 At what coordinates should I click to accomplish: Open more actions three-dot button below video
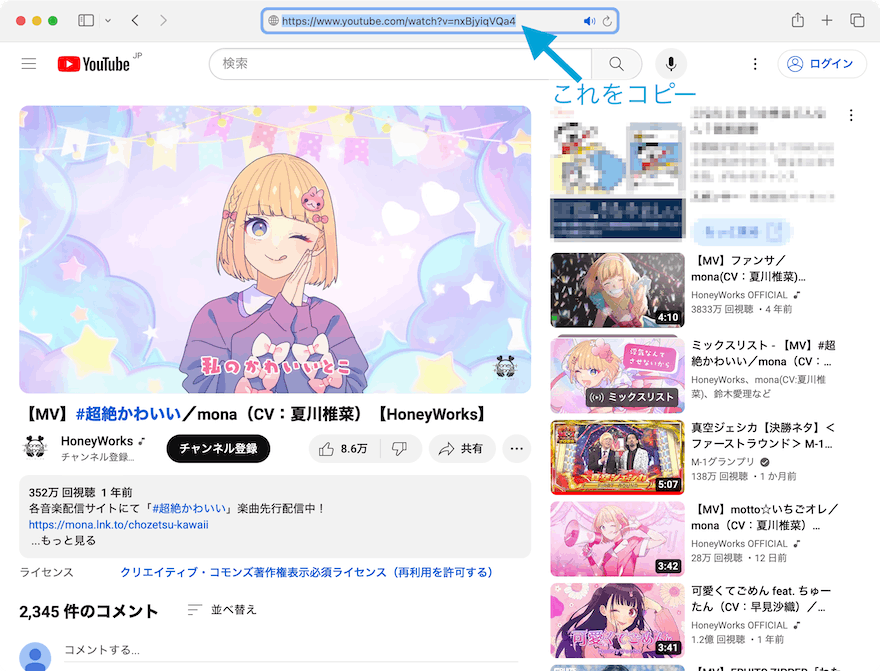(516, 448)
